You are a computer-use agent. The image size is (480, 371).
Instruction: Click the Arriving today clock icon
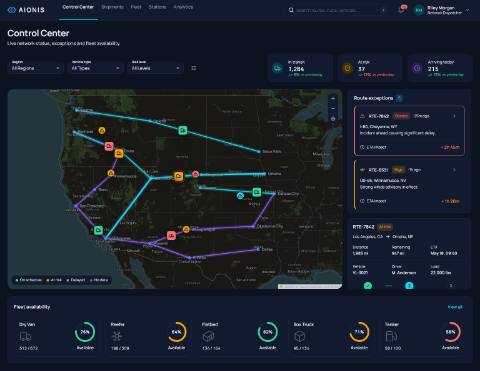tap(417, 68)
